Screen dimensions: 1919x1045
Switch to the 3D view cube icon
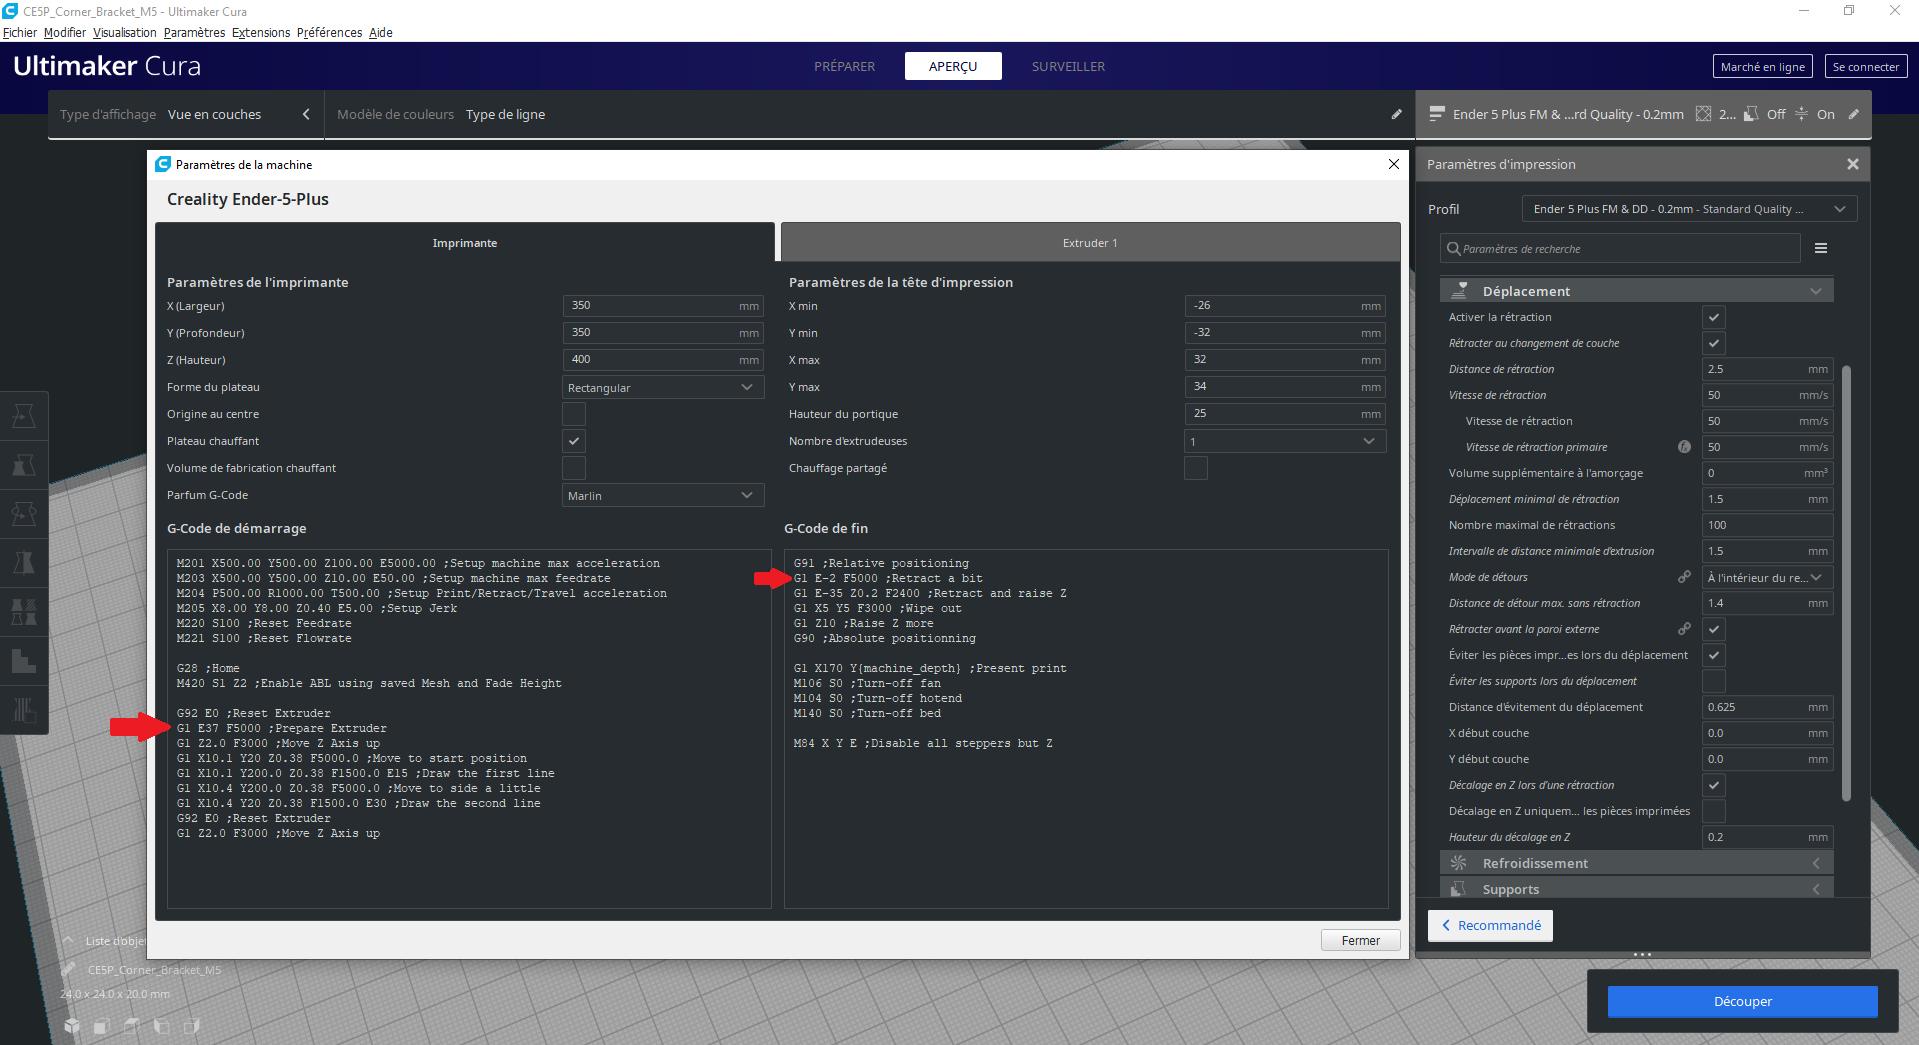[72, 1026]
